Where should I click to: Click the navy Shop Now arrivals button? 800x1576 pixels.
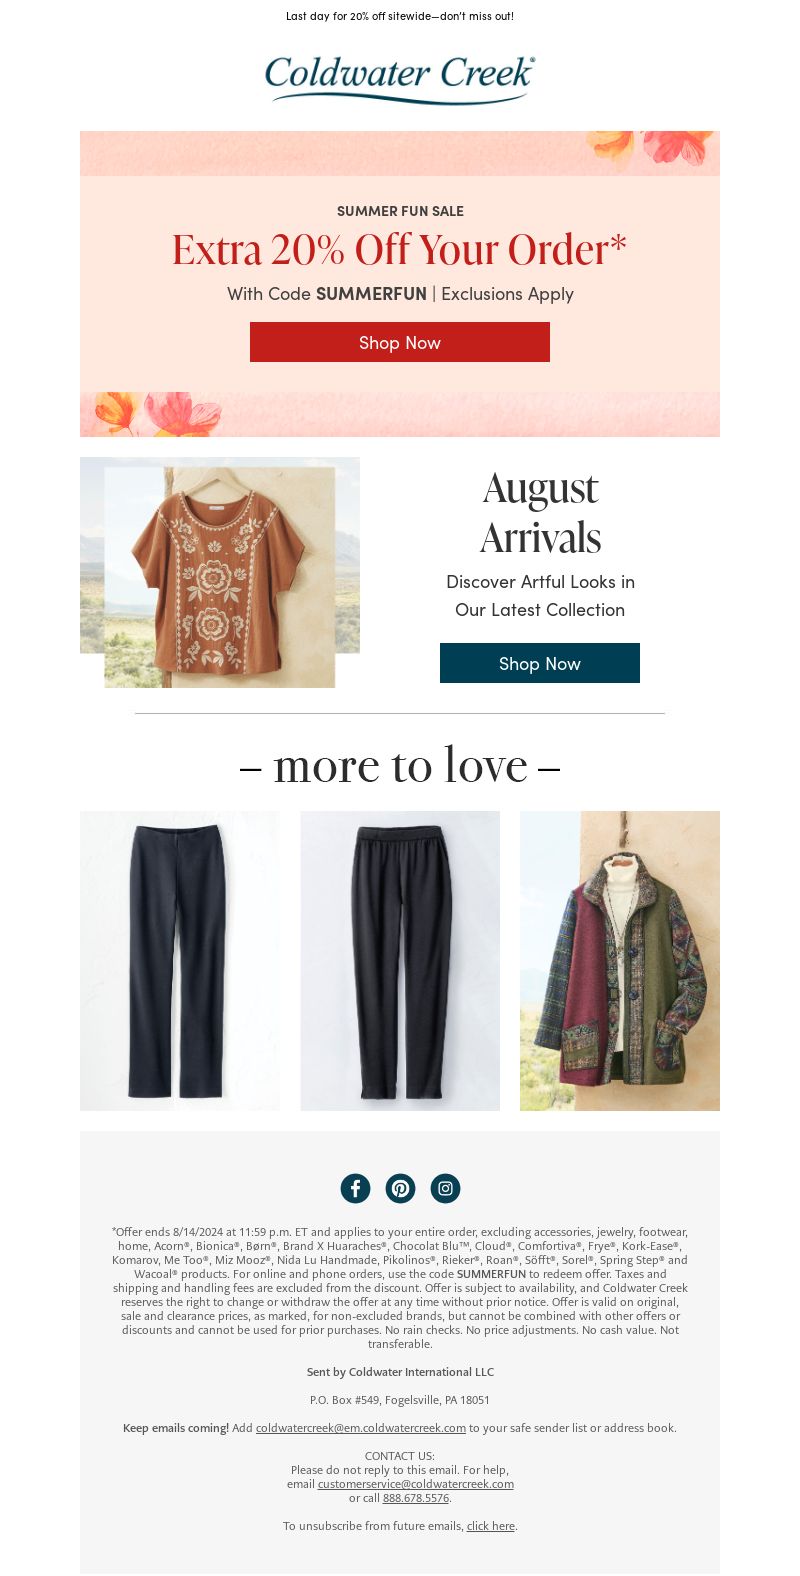point(540,663)
